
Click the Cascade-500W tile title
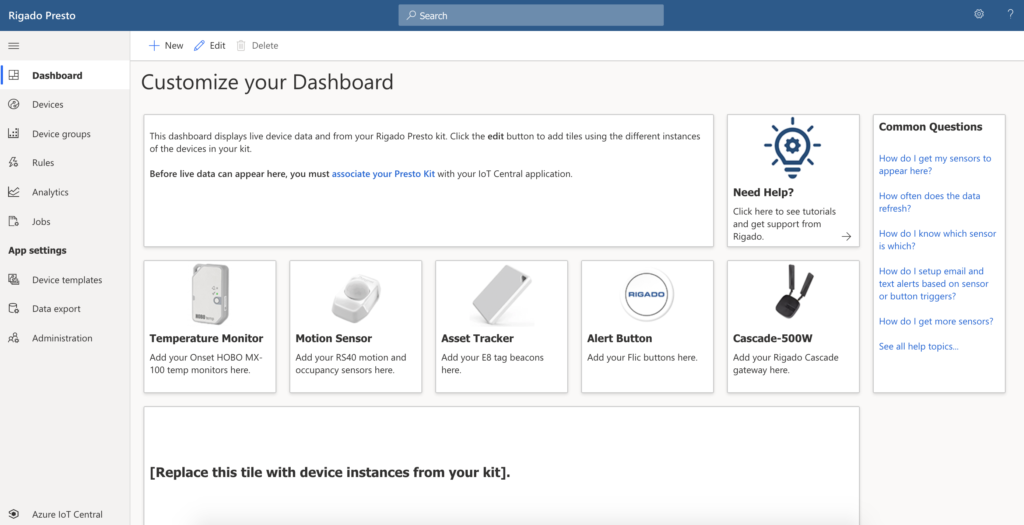click(x=773, y=338)
